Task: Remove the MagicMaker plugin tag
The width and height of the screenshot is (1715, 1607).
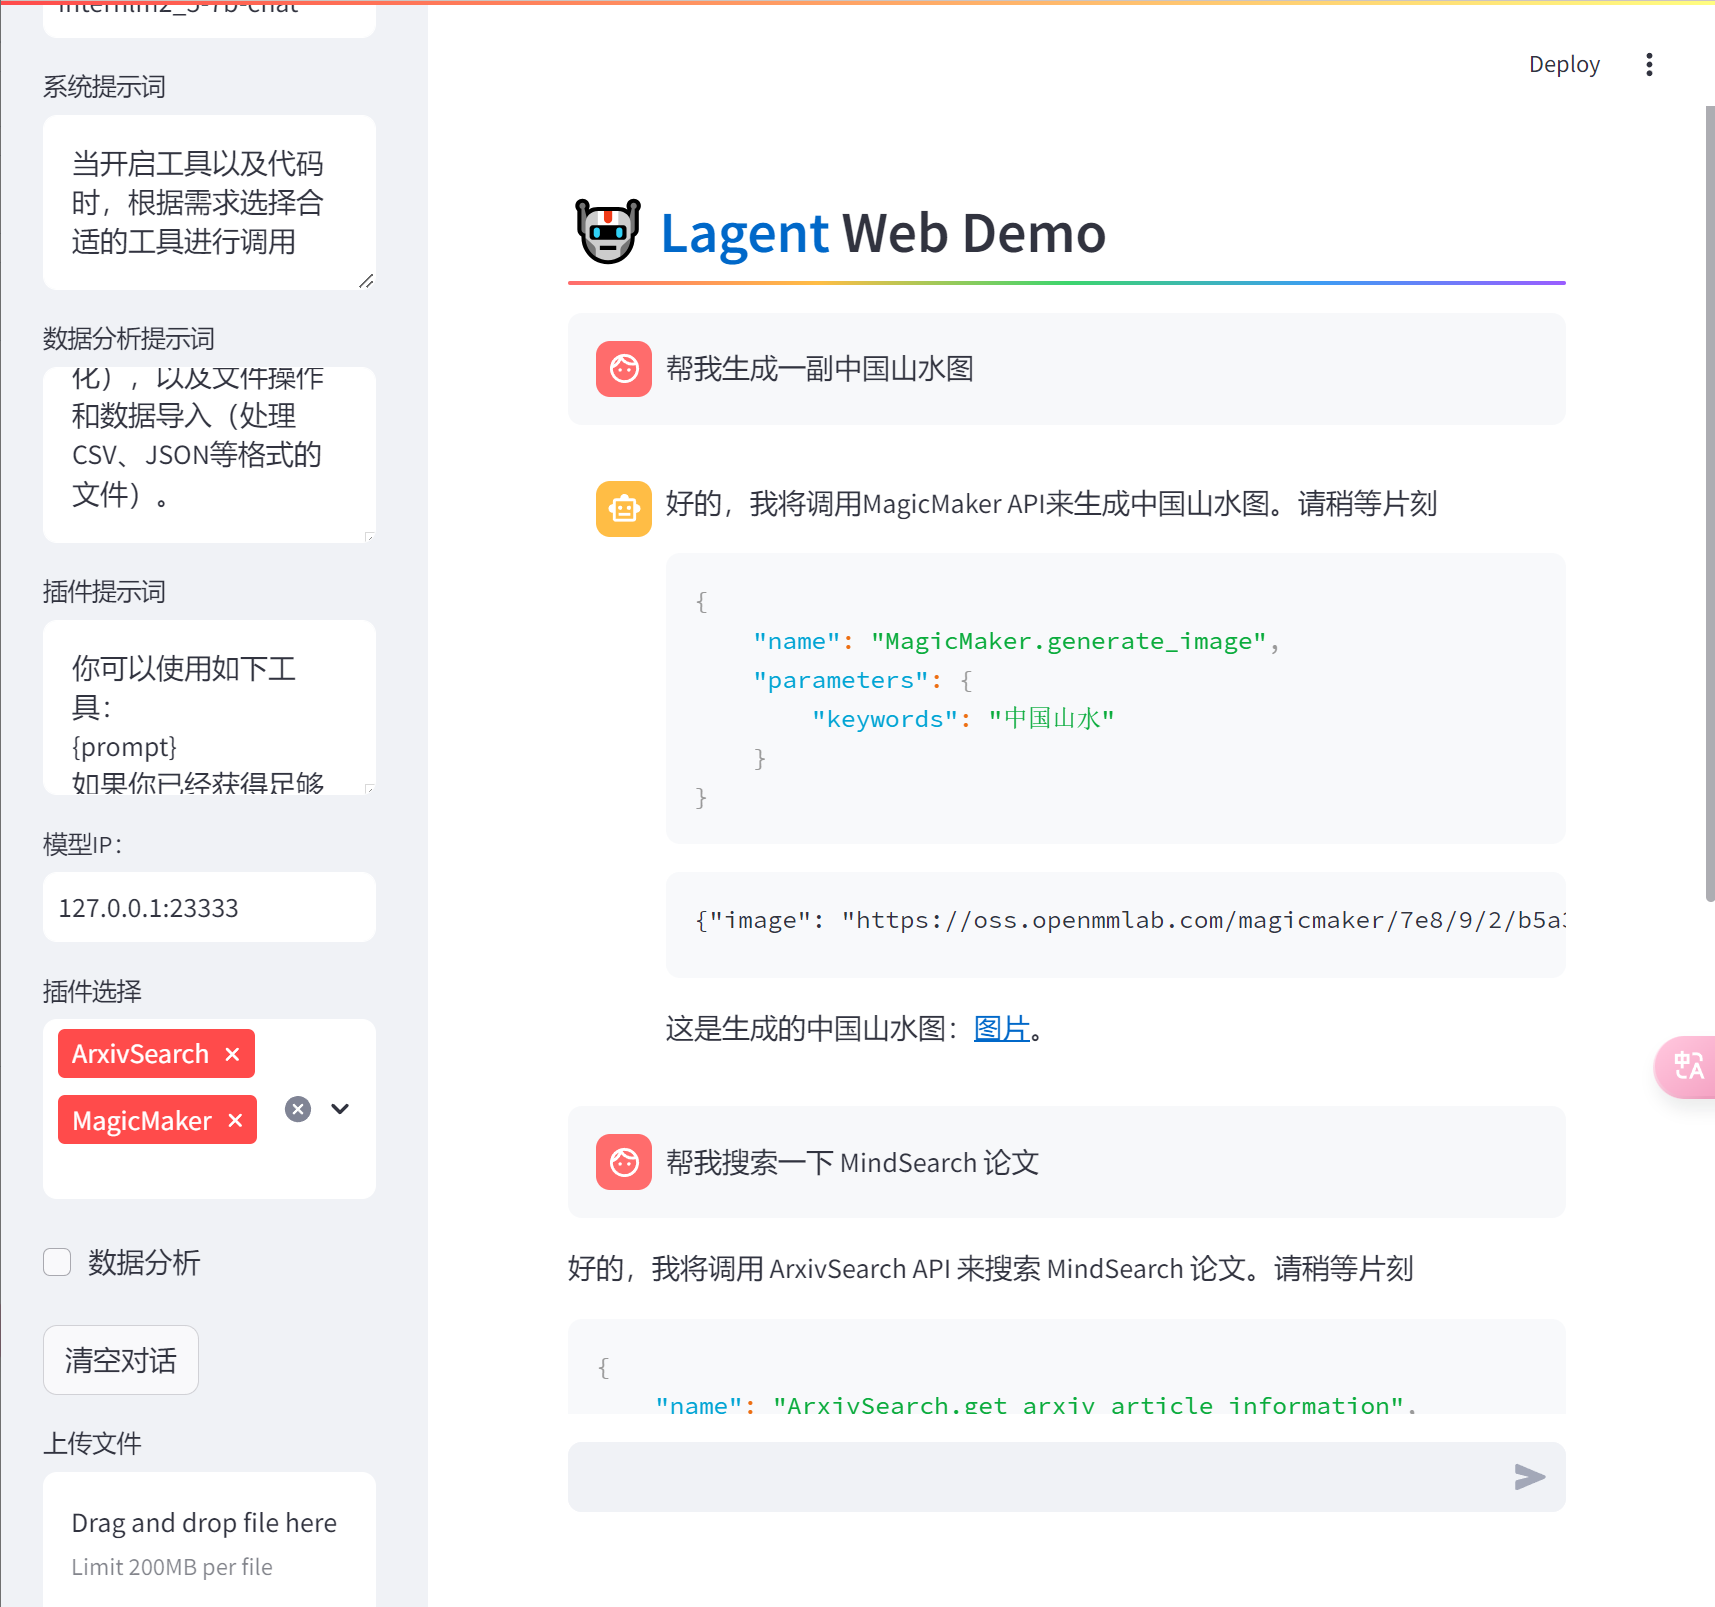Action: (x=235, y=1121)
